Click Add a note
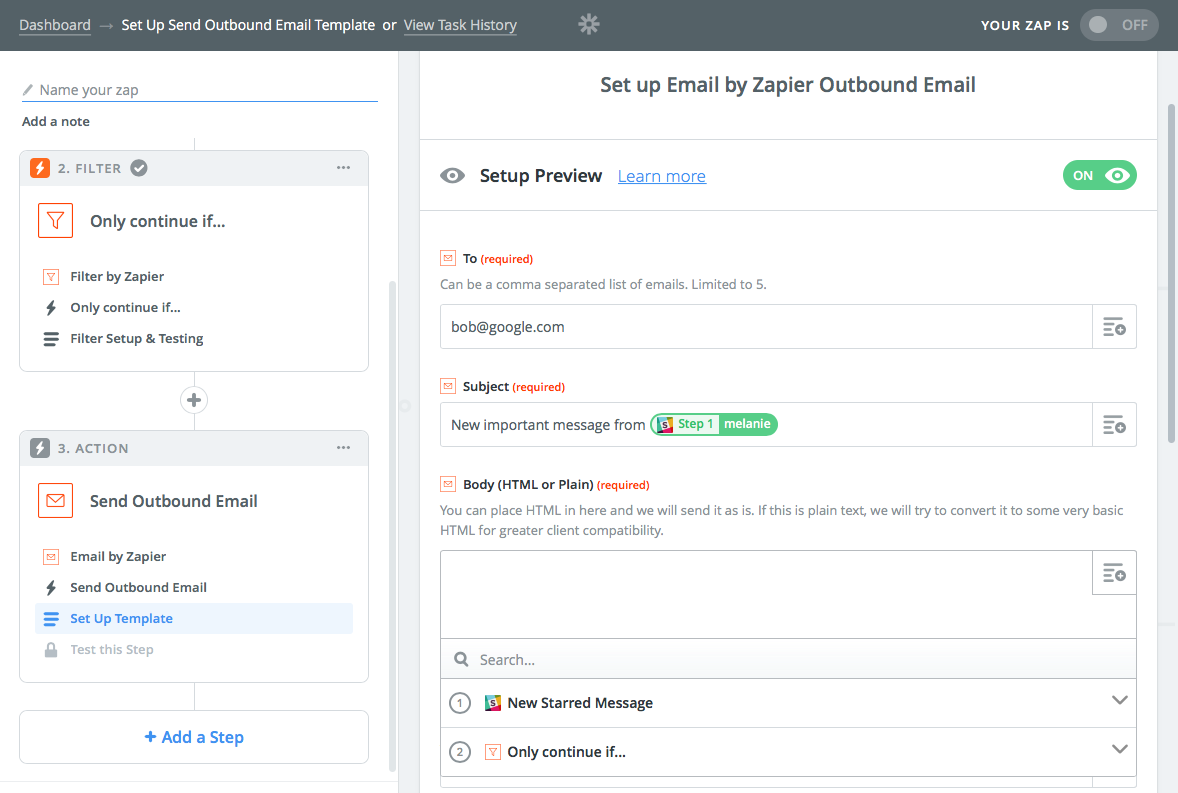 (x=56, y=122)
